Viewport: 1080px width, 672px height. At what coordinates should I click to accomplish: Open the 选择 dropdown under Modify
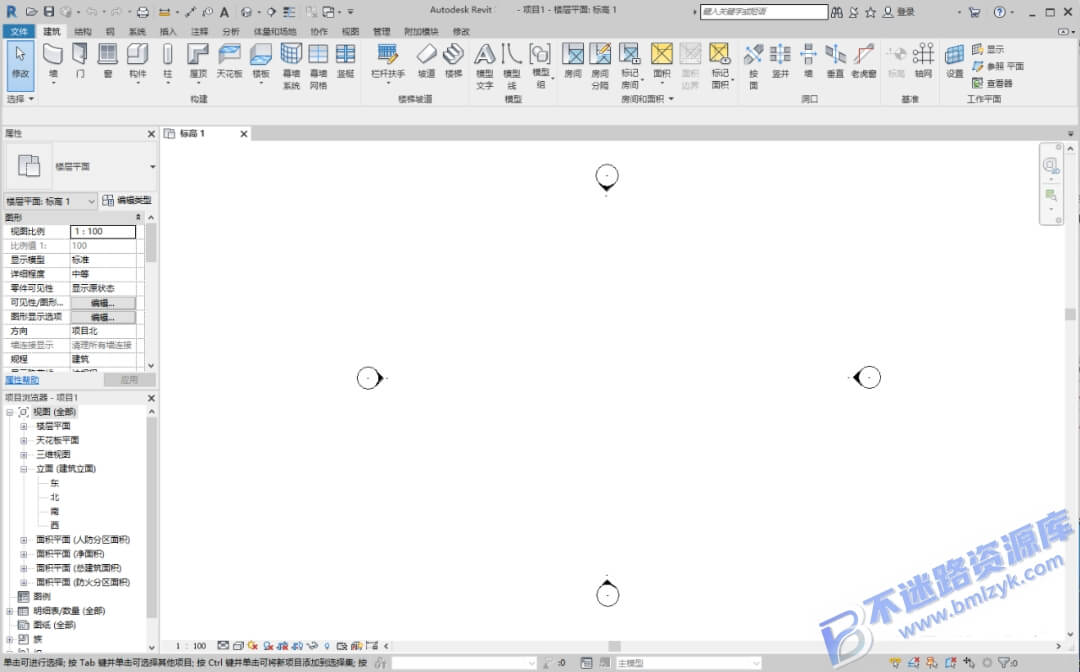coord(20,99)
